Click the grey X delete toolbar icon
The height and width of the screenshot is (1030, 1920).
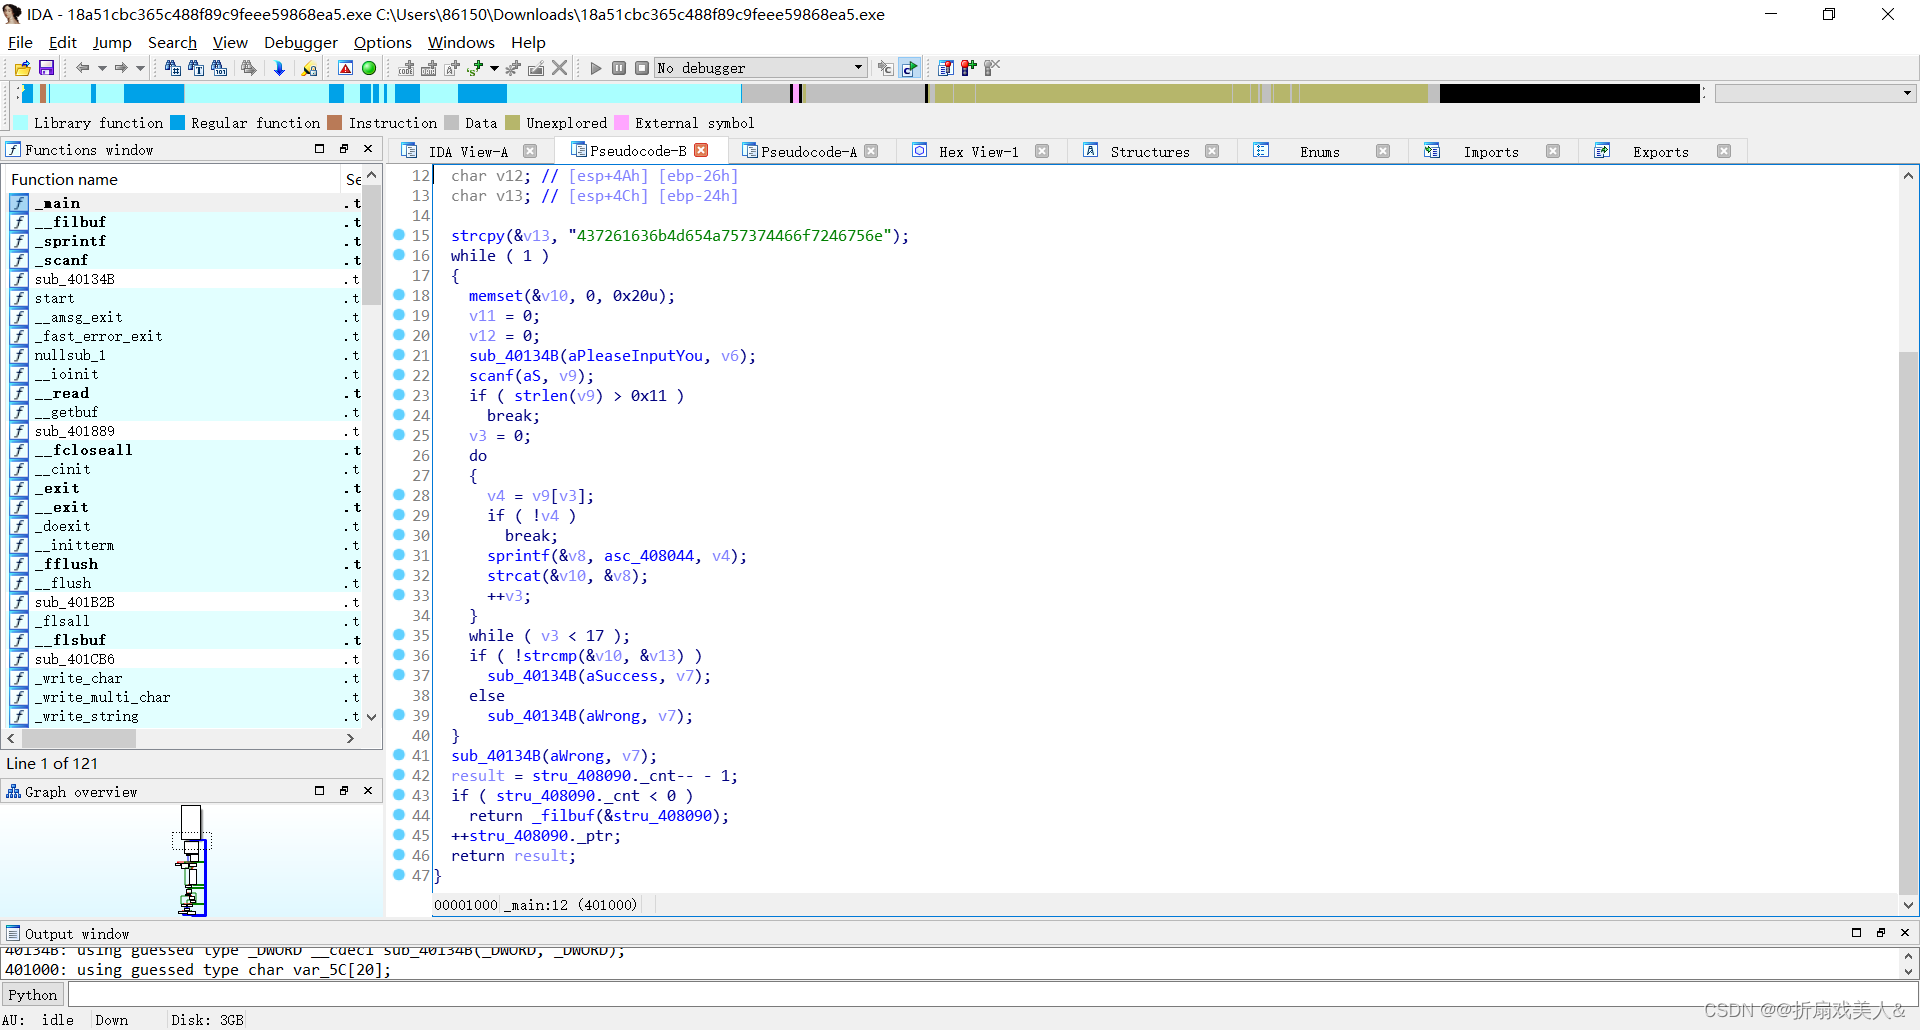560,68
